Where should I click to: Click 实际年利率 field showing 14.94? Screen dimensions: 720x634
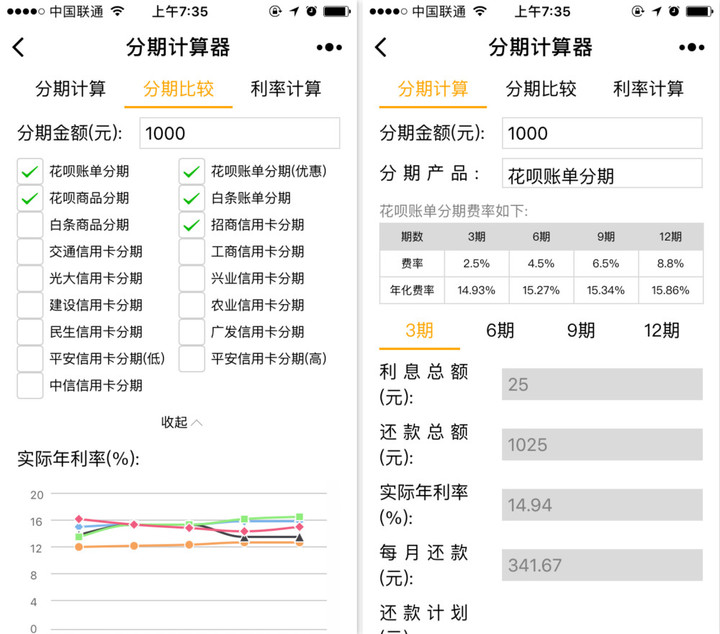coord(602,505)
